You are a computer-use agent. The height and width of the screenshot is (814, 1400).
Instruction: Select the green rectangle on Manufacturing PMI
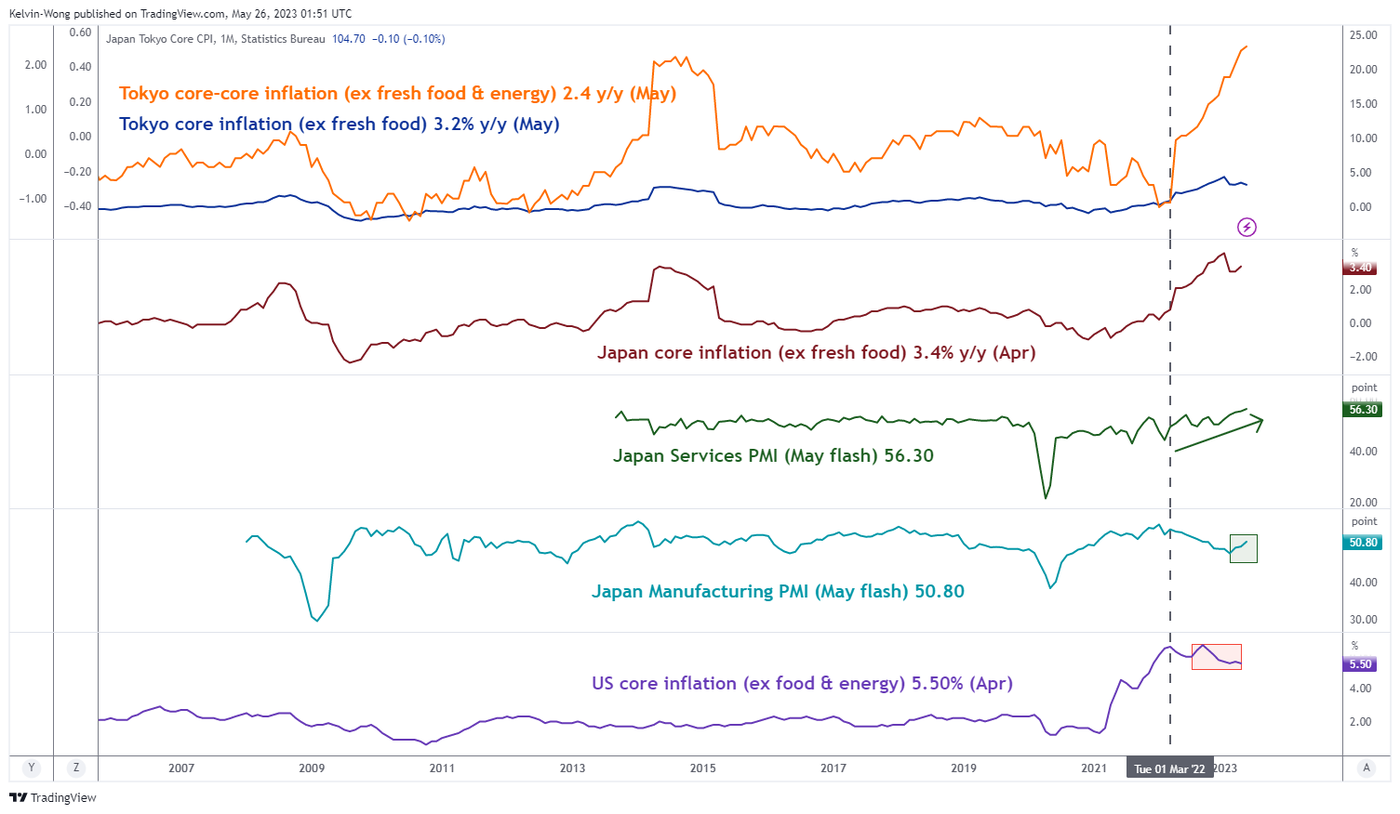pos(1243,549)
